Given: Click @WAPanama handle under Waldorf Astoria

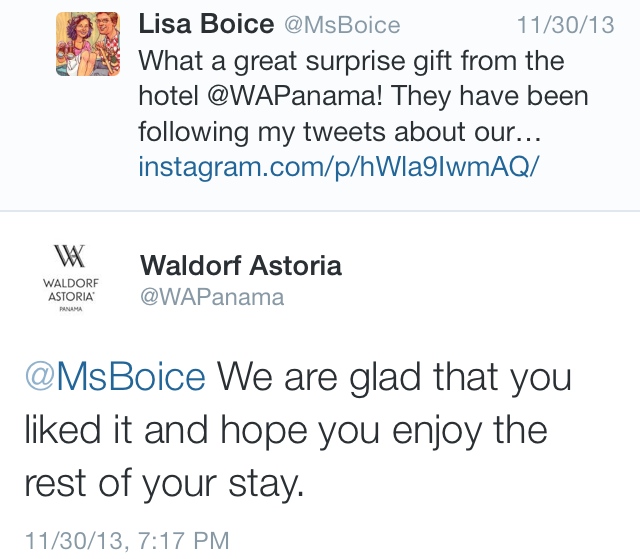Looking at the screenshot, I should [212, 297].
